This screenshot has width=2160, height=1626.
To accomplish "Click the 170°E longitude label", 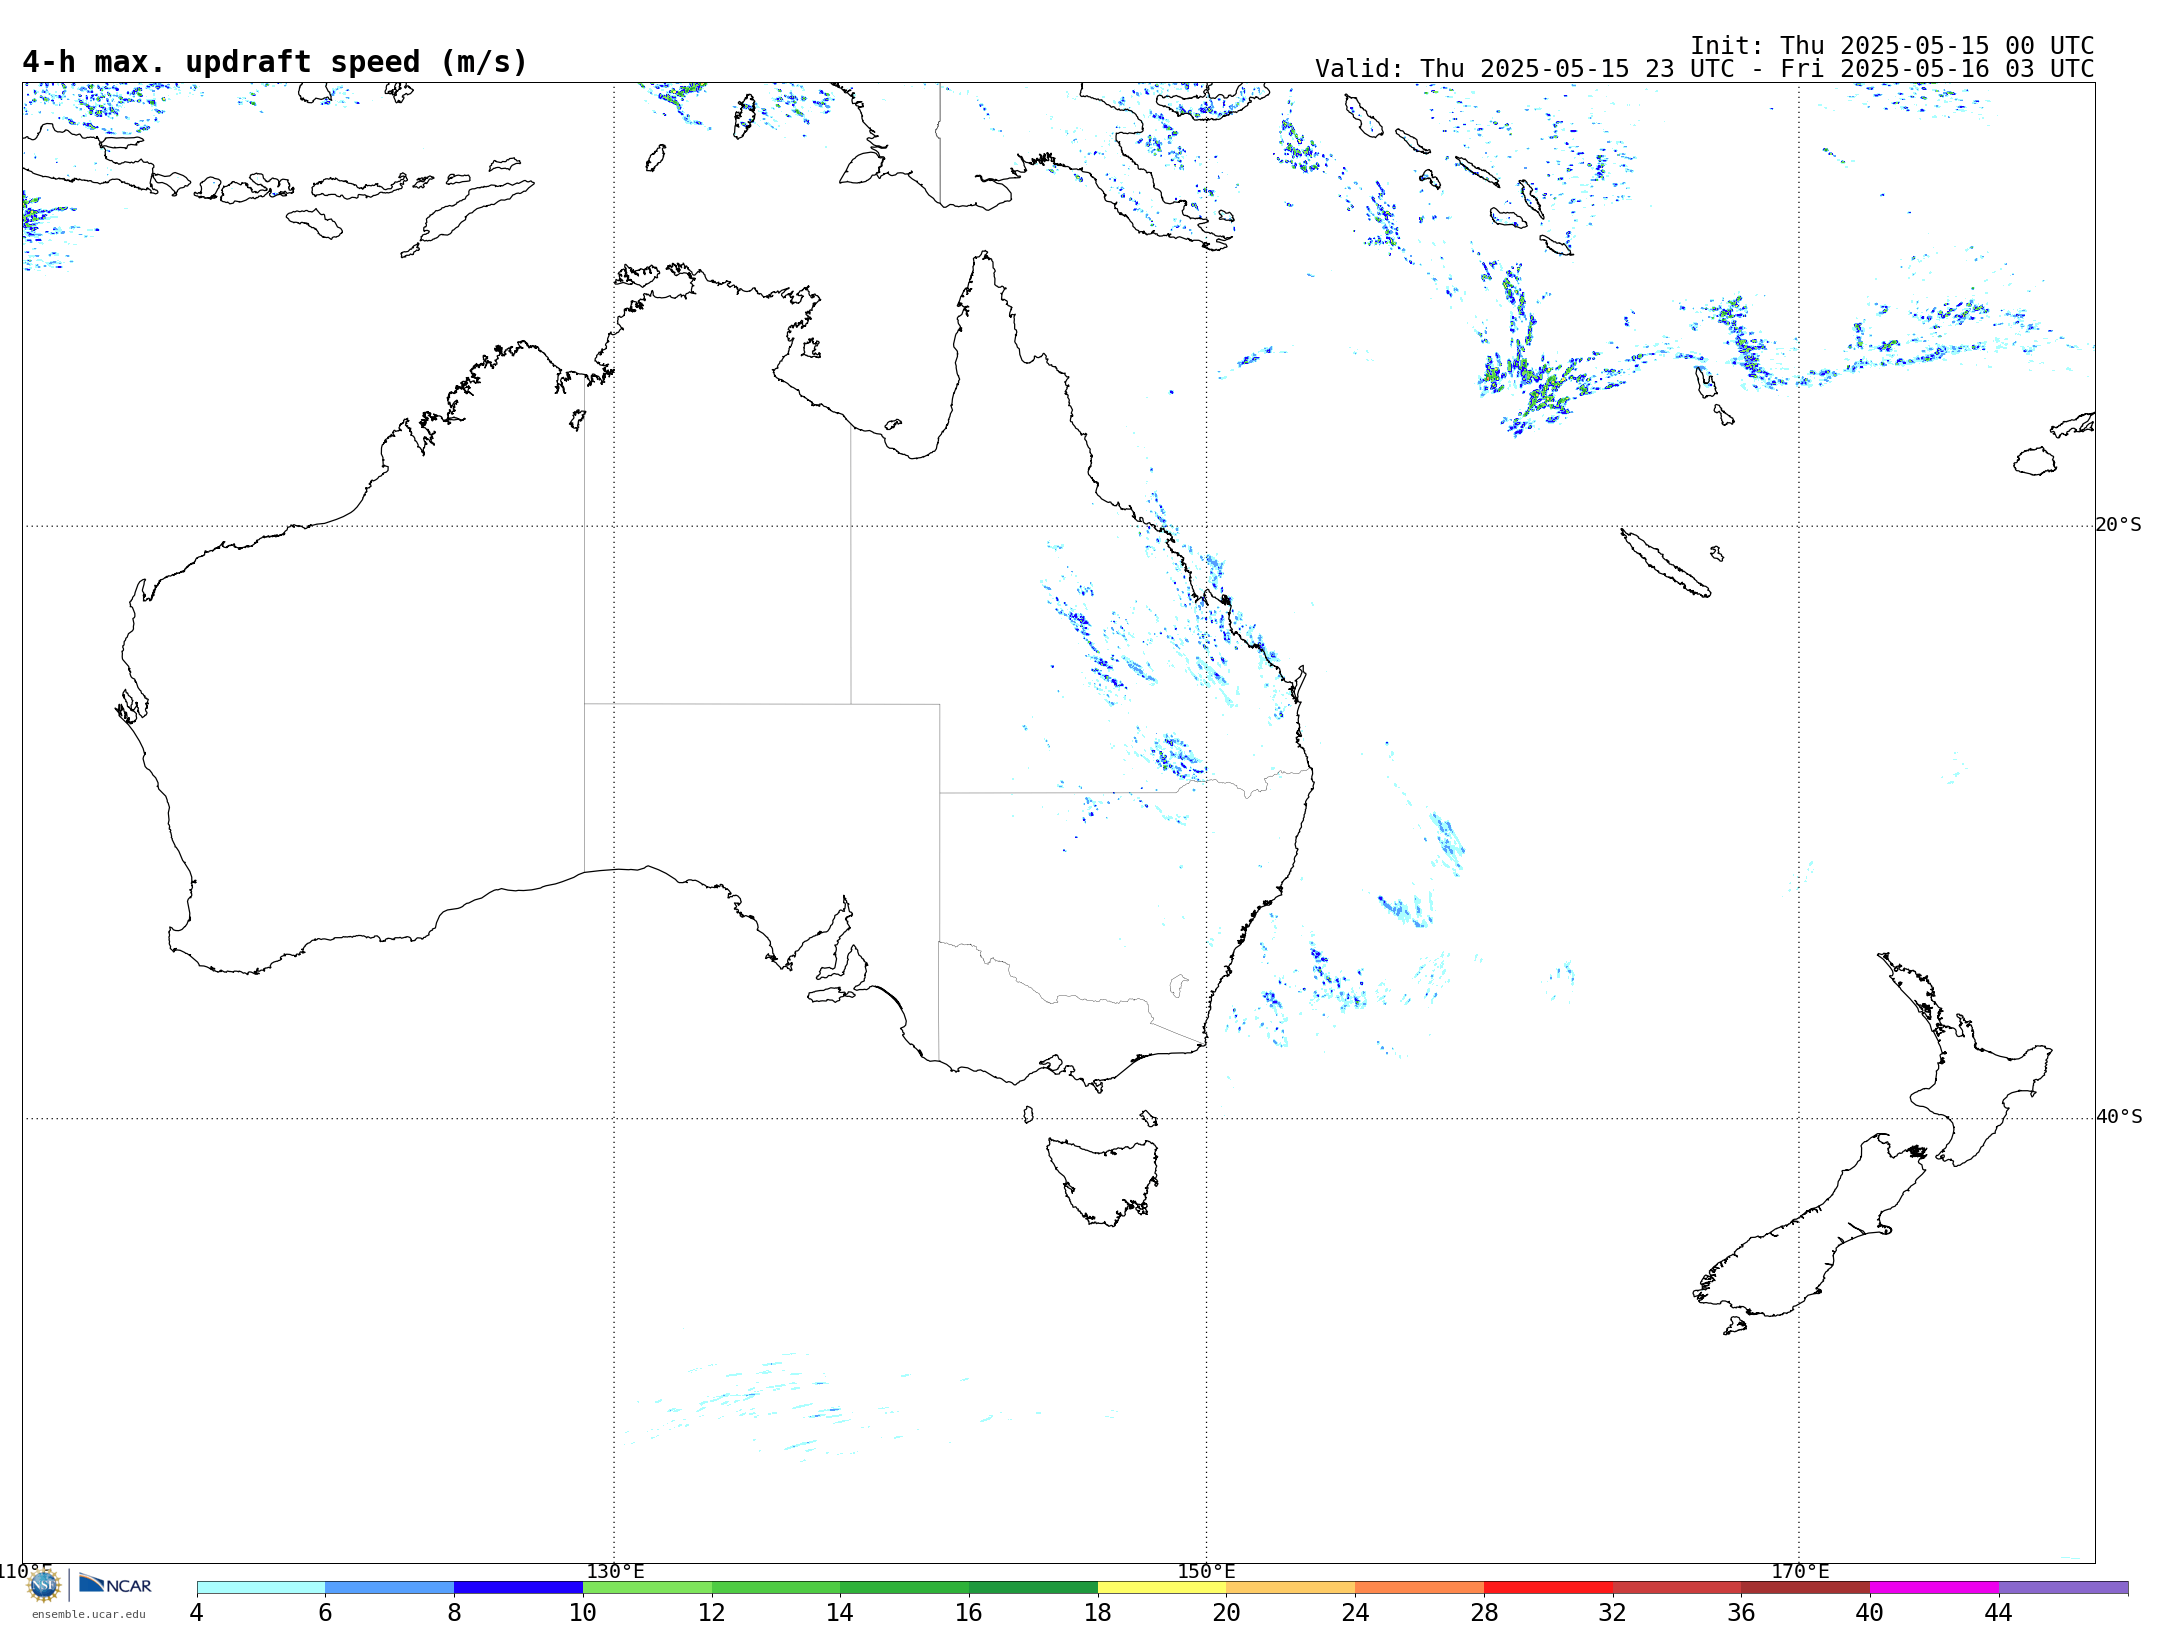I will (1800, 1571).
